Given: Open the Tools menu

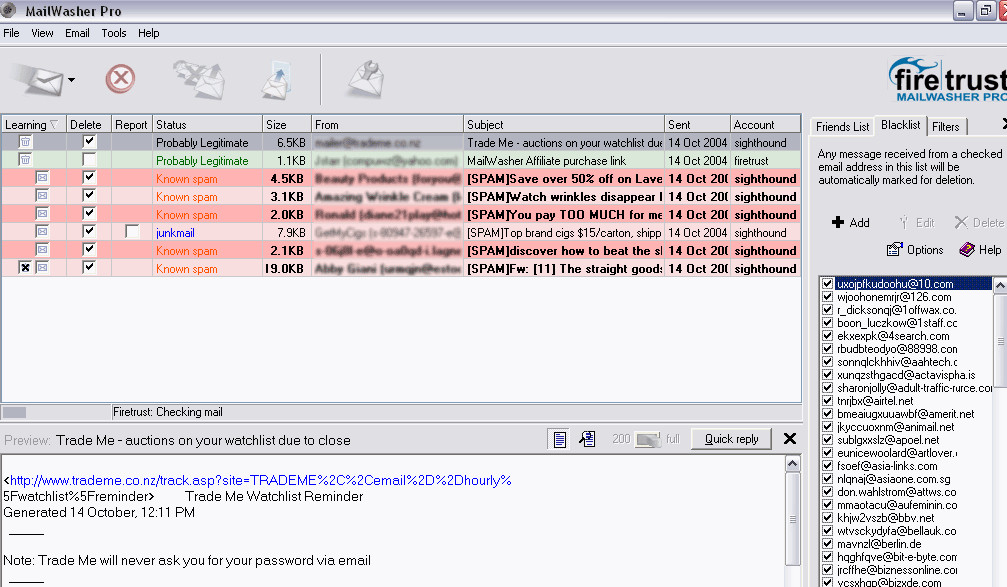Looking at the screenshot, I should pyautogui.click(x=114, y=33).
